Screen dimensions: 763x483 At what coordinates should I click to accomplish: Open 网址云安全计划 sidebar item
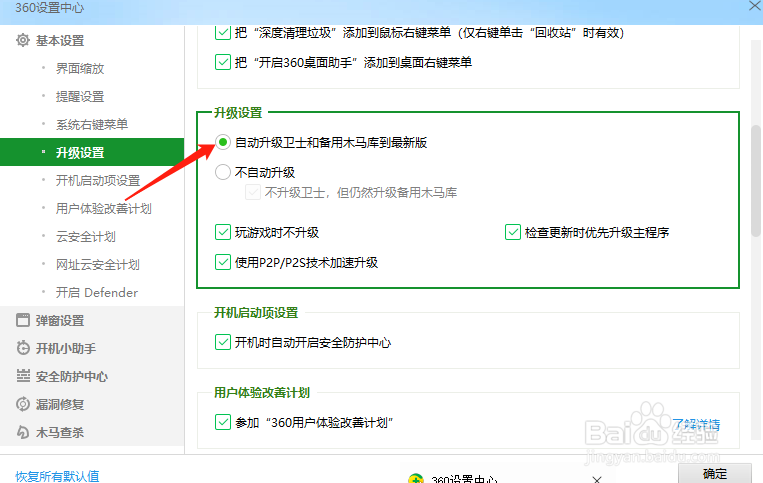(97, 264)
